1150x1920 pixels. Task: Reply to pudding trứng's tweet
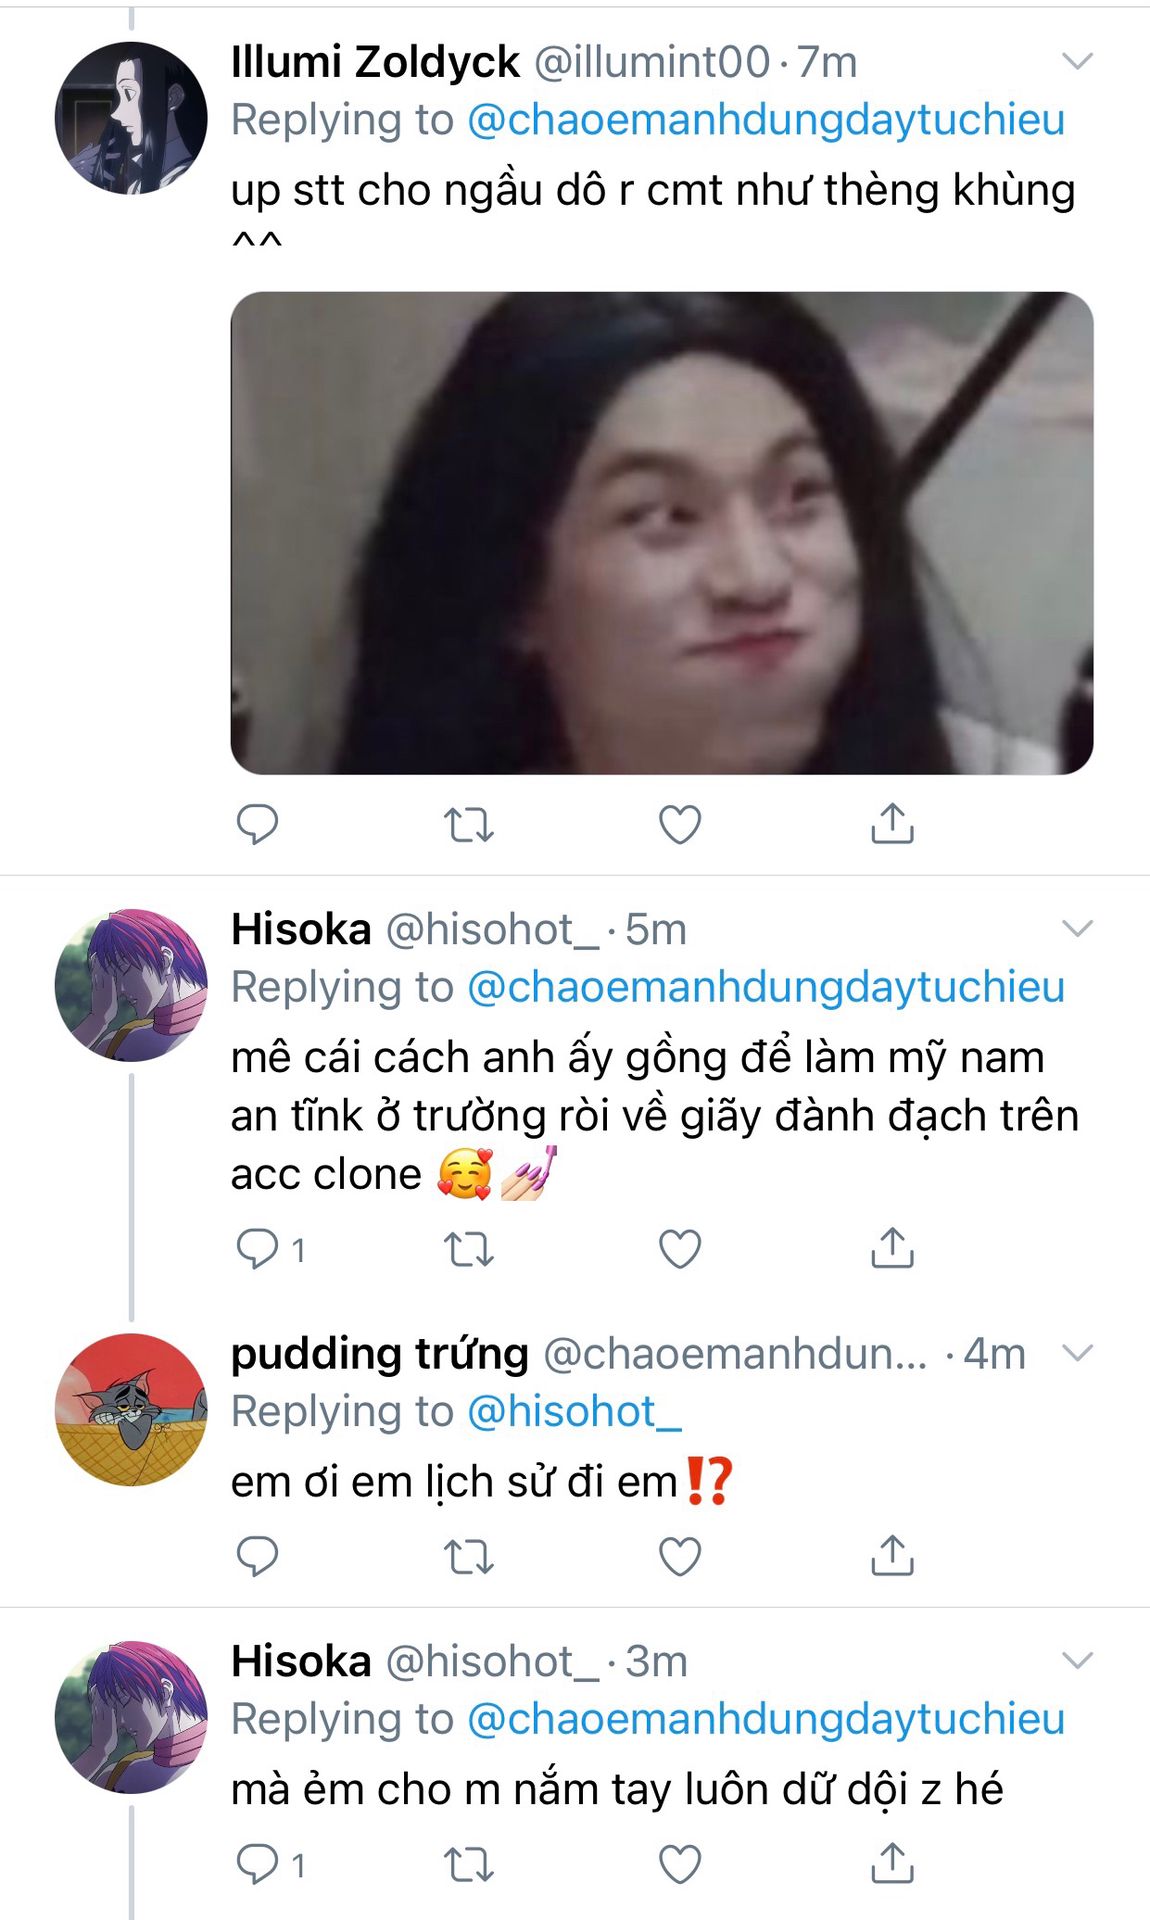tap(257, 1557)
